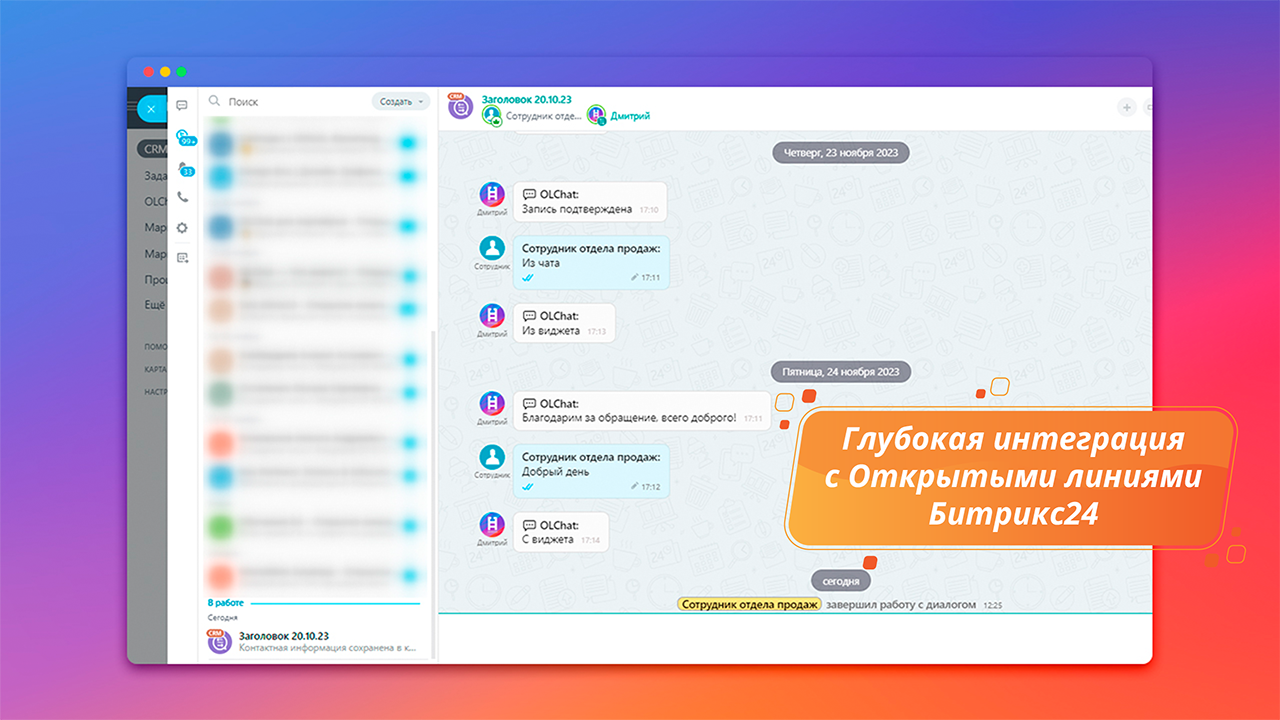The height and width of the screenshot is (720, 1280).
Task: Click the read checkmarks on Из чата message
Action: coord(528,277)
